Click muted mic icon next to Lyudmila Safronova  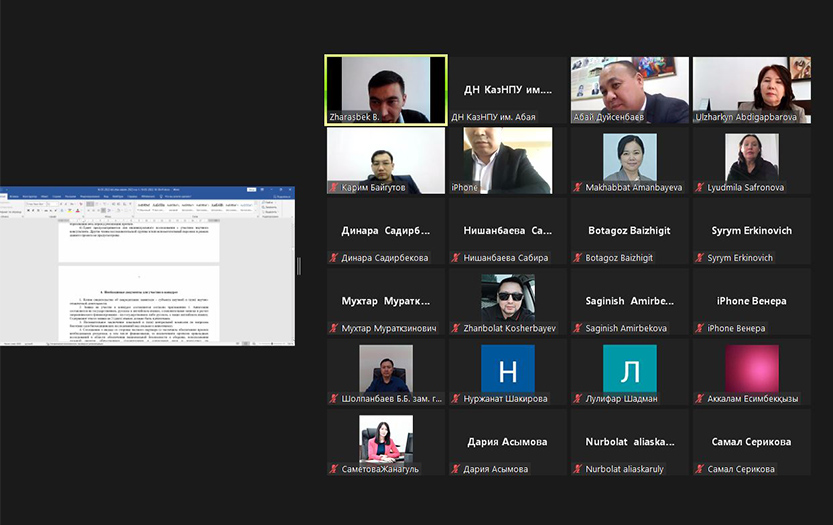(x=700, y=188)
